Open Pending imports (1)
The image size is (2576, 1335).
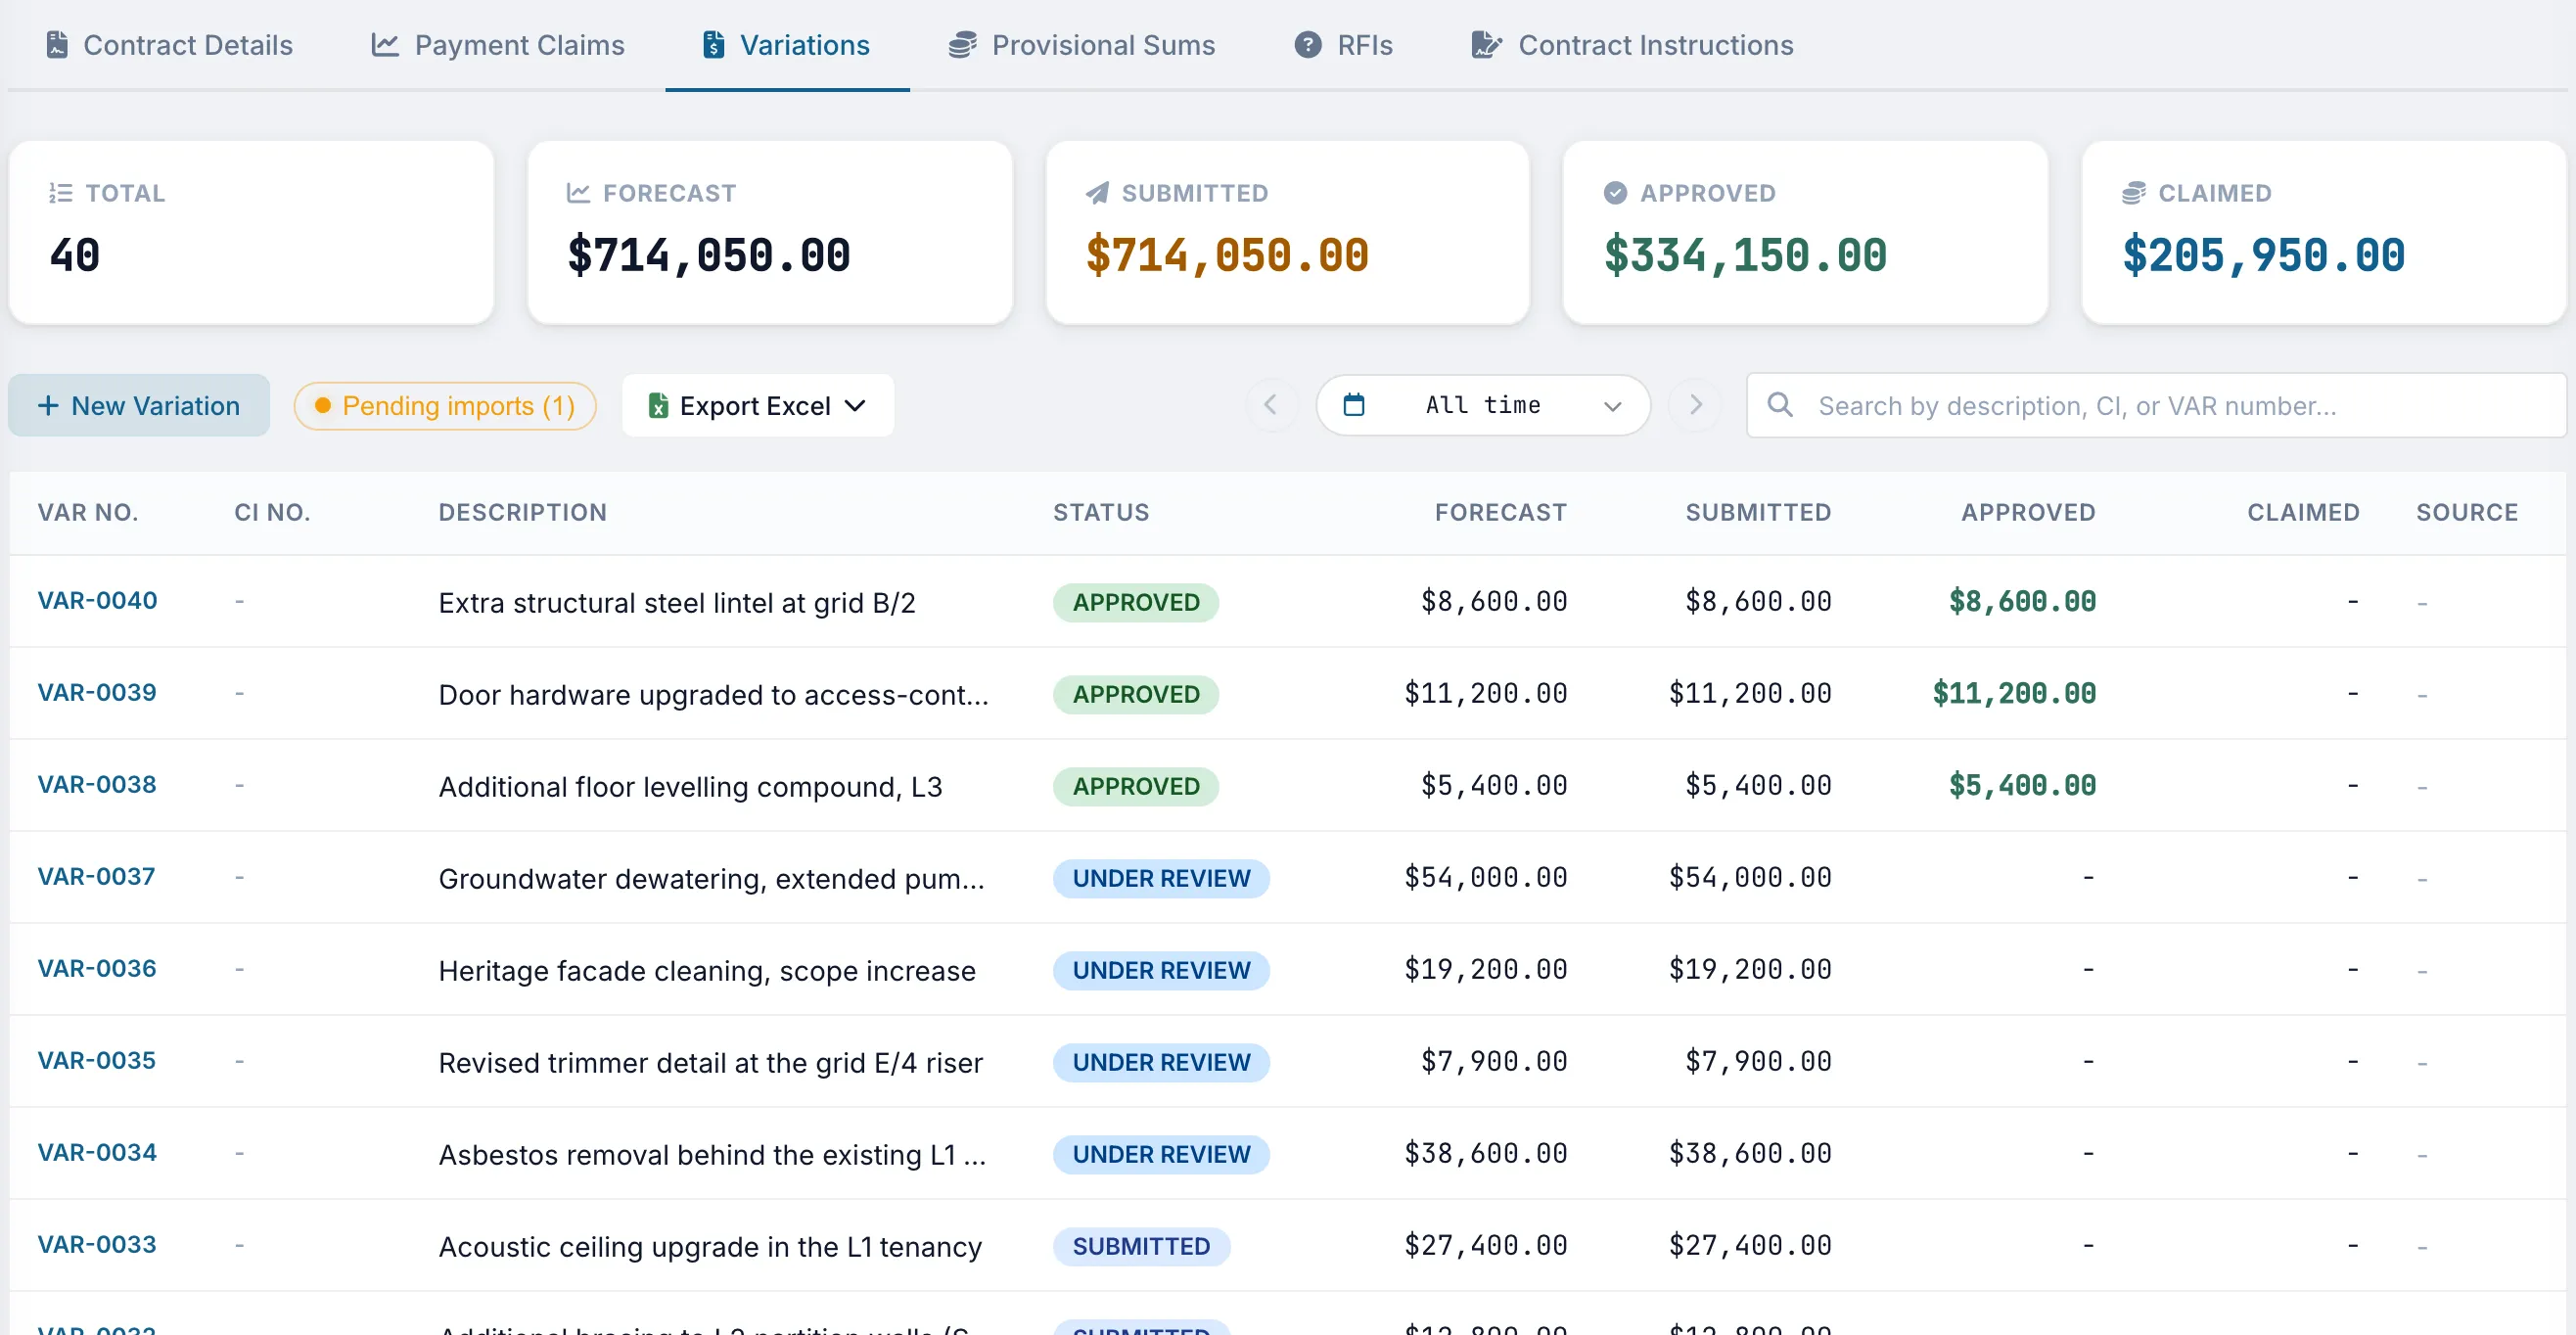tap(445, 405)
